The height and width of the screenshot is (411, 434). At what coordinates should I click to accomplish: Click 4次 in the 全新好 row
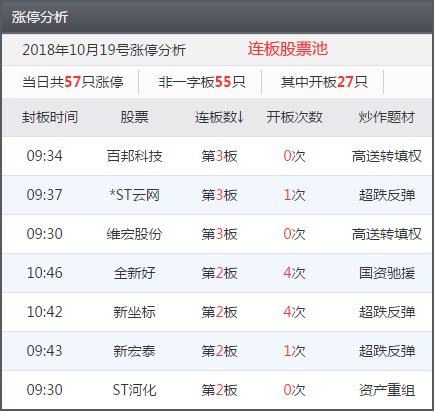[x=294, y=273]
